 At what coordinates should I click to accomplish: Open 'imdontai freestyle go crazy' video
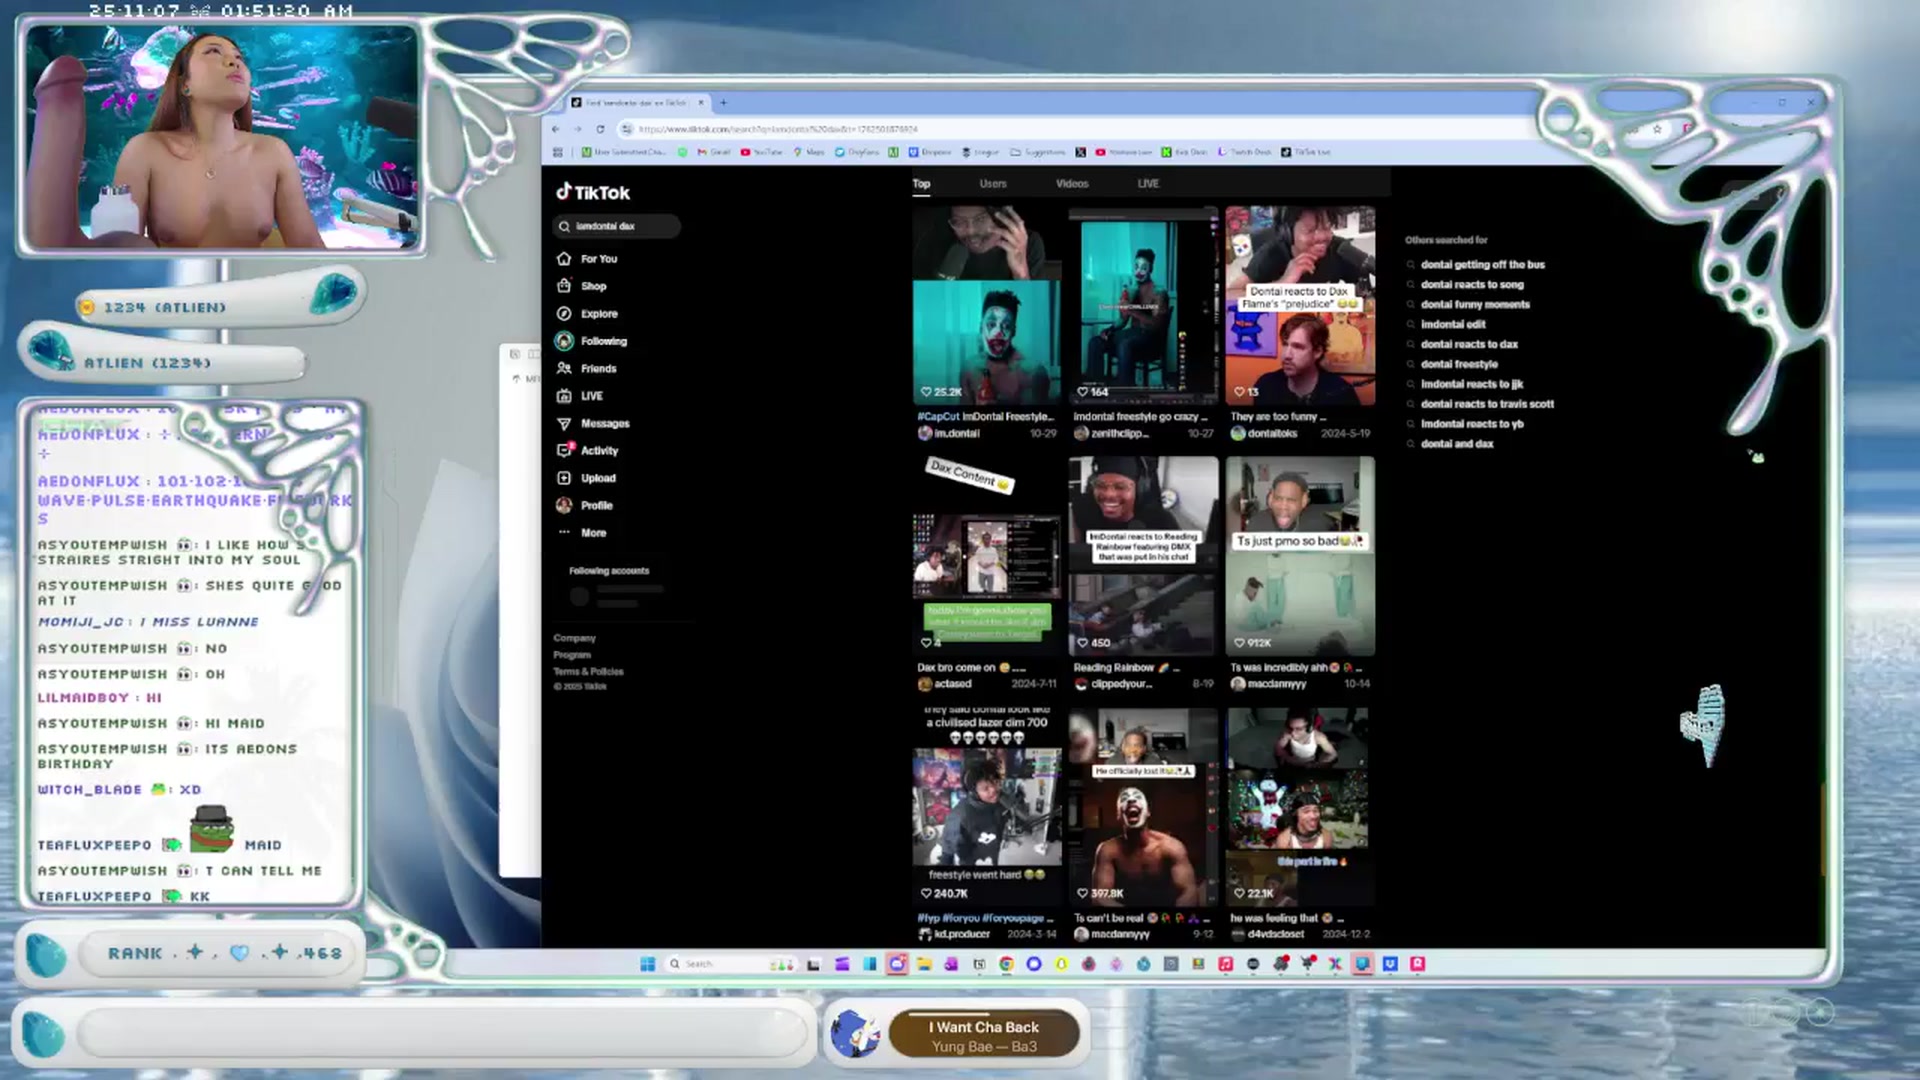1143,305
